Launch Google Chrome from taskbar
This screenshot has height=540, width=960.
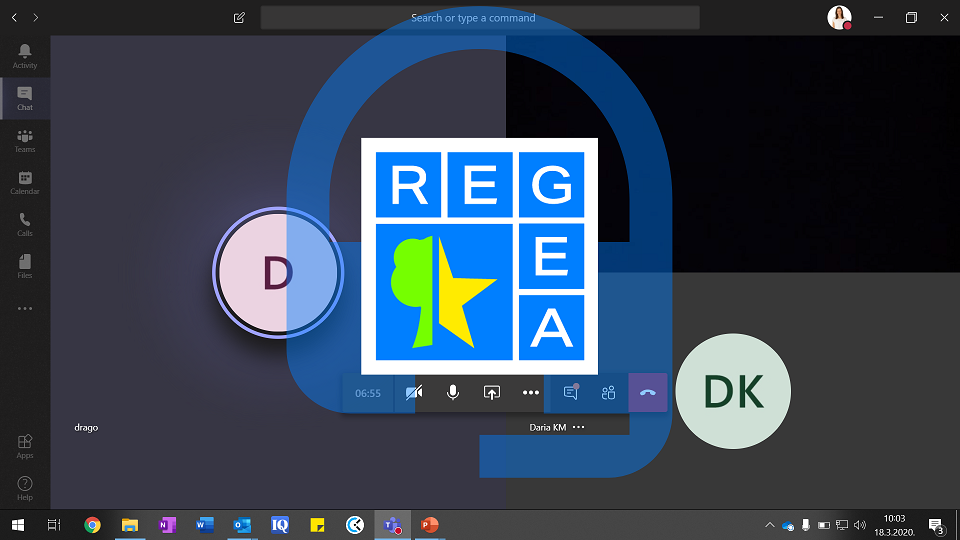(x=92, y=525)
